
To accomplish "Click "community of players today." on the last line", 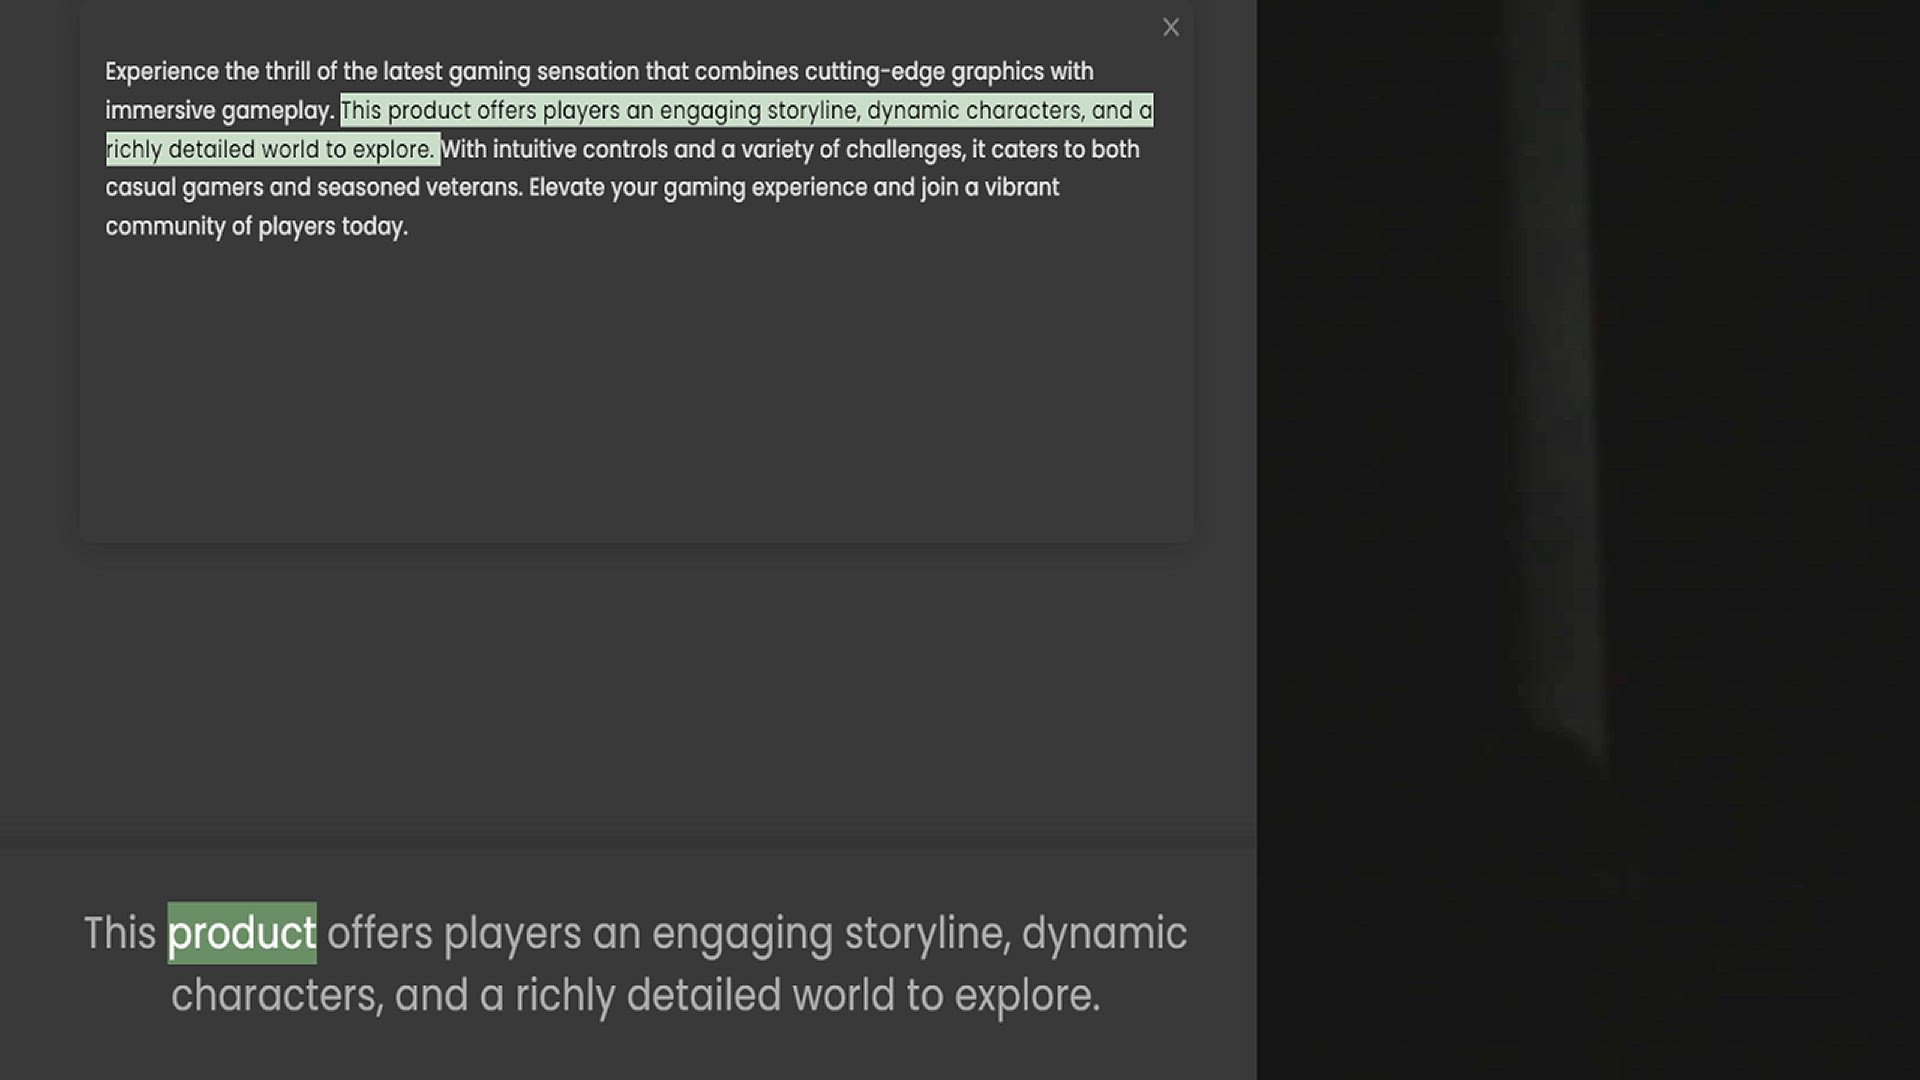I will (x=257, y=227).
